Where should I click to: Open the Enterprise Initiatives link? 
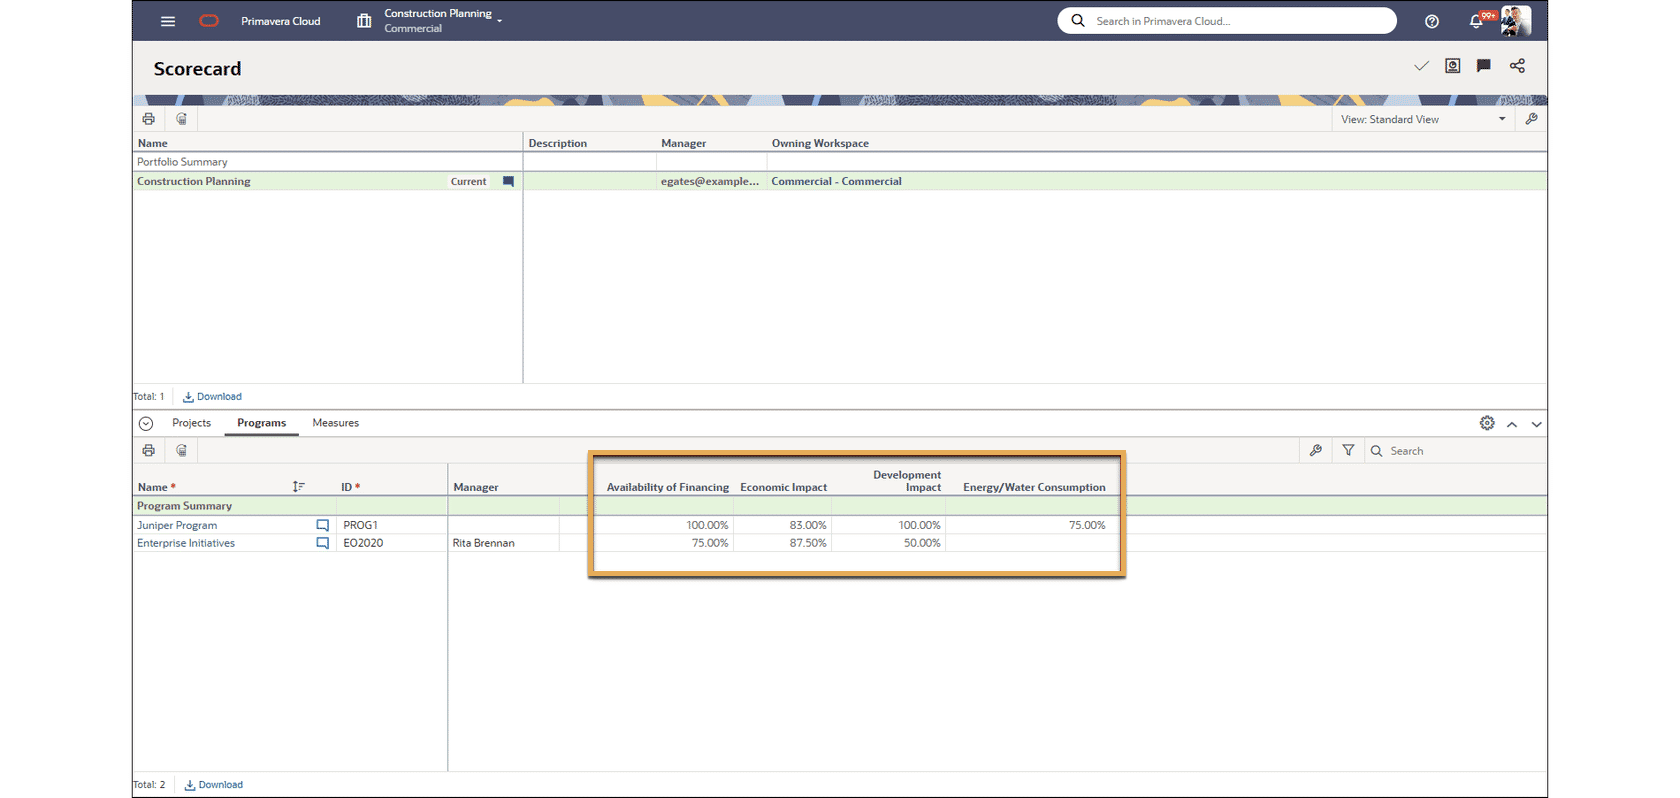pos(186,543)
